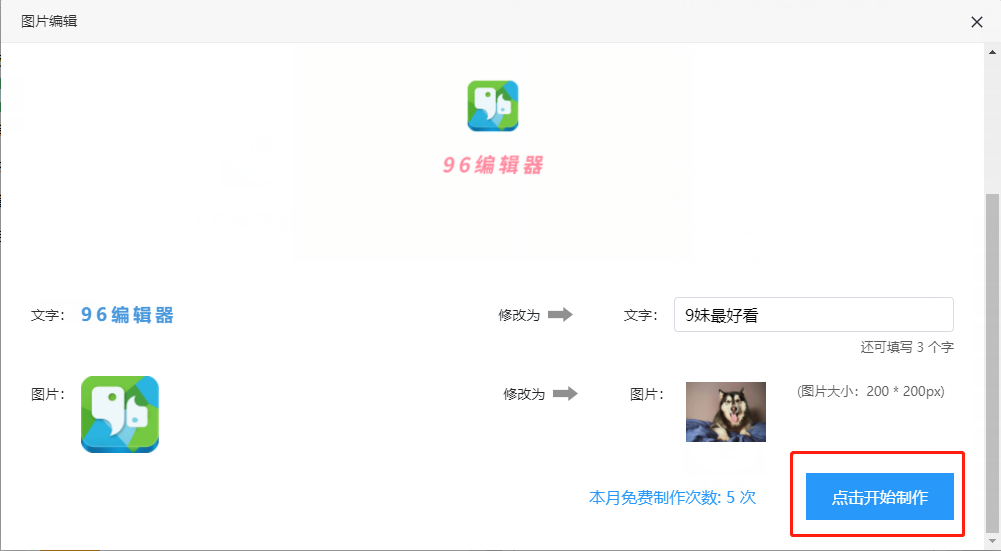The image size is (1001, 551).
Task: Click the scrollbar down arrow
Action: click(x=993, y=542)
